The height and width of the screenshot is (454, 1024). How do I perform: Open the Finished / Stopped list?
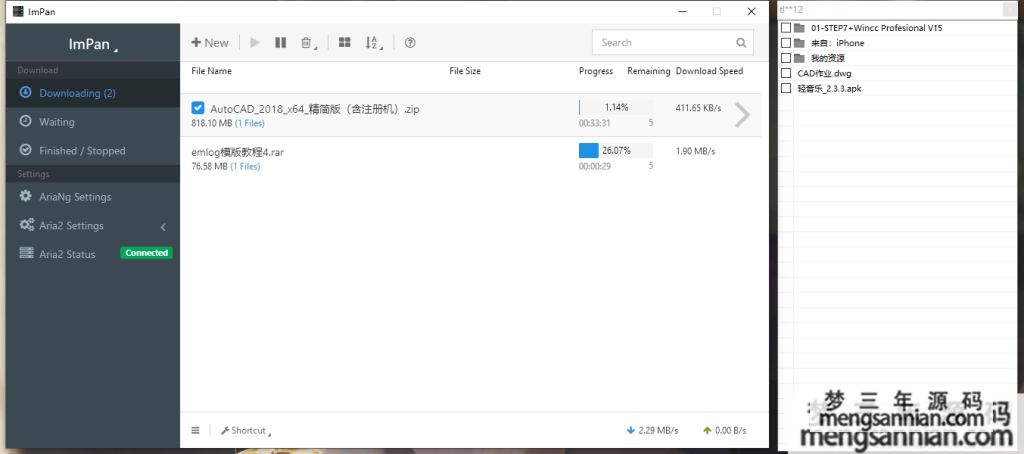(x=93, y=150)
